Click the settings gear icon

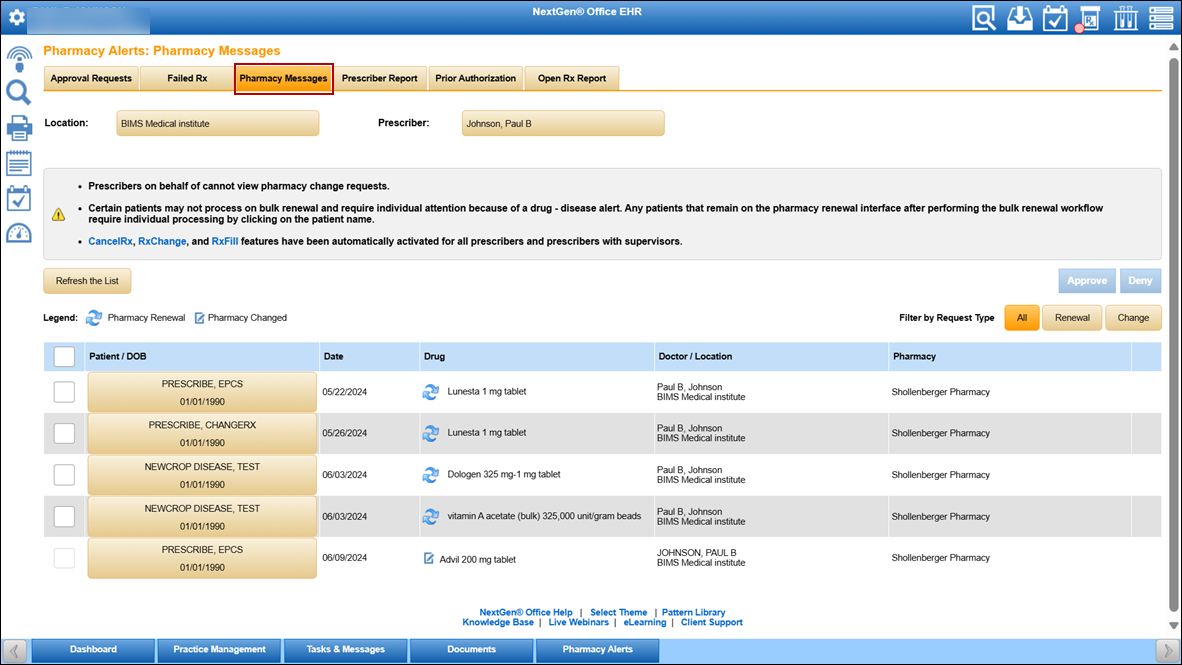coord(16,17)
